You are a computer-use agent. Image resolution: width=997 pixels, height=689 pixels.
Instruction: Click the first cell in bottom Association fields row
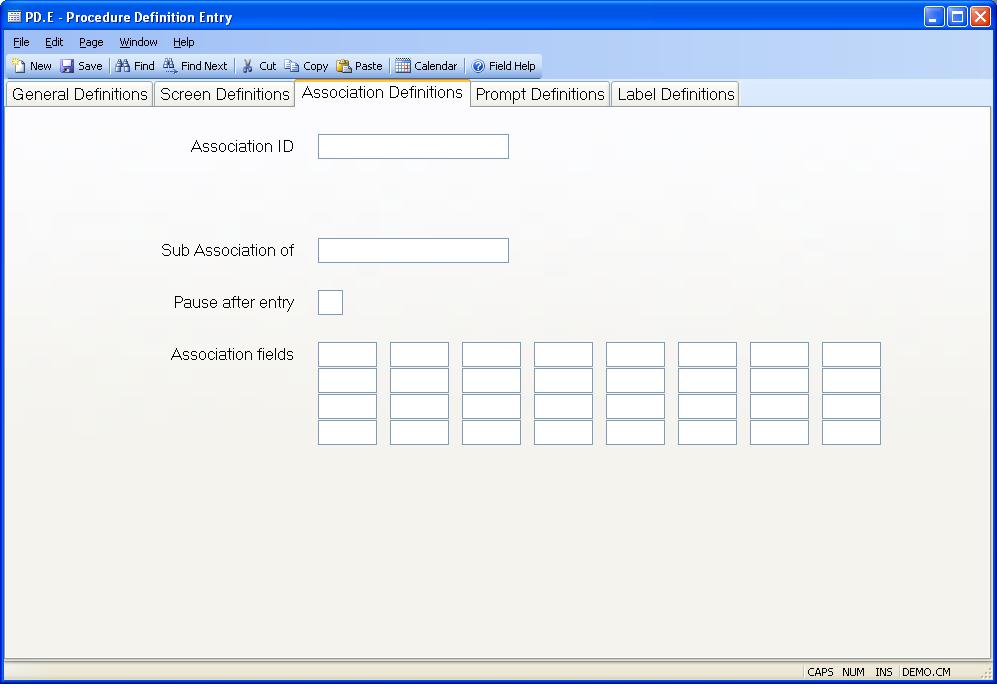coord(347,433)
